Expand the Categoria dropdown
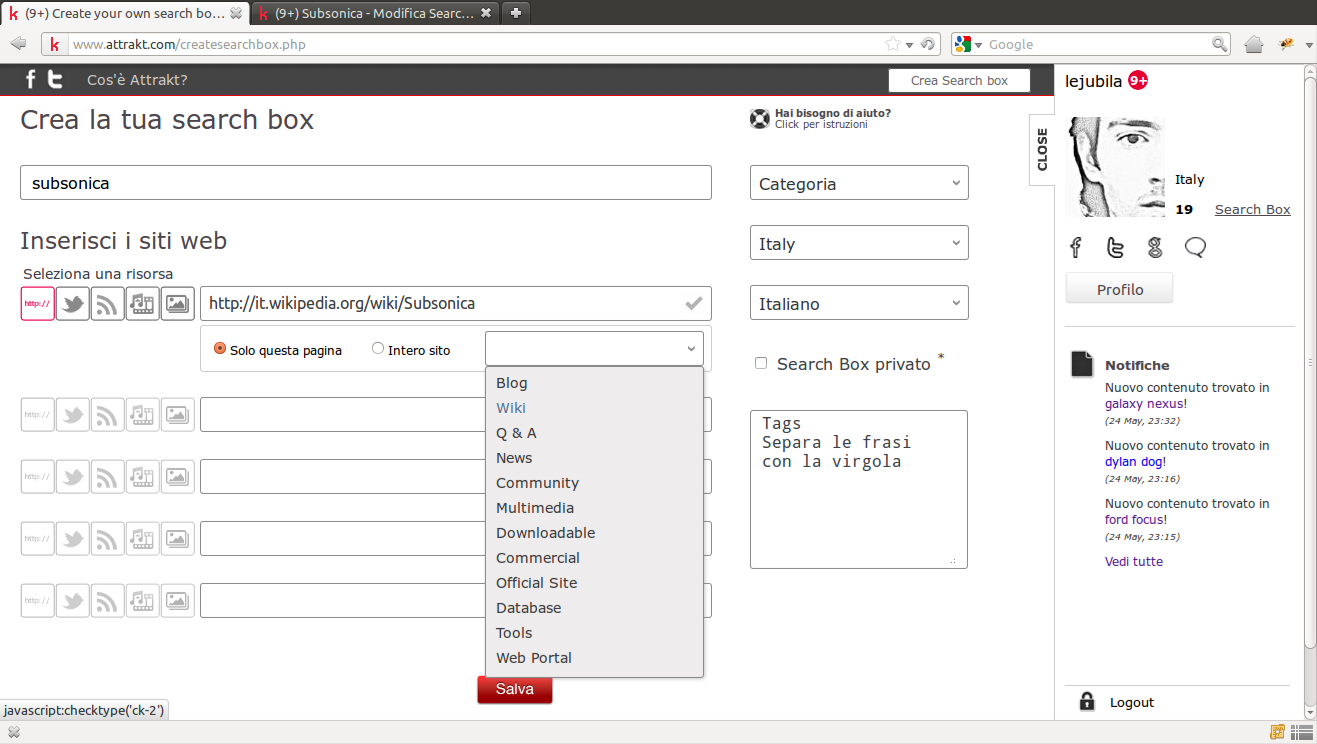 [x=859, y=183]
